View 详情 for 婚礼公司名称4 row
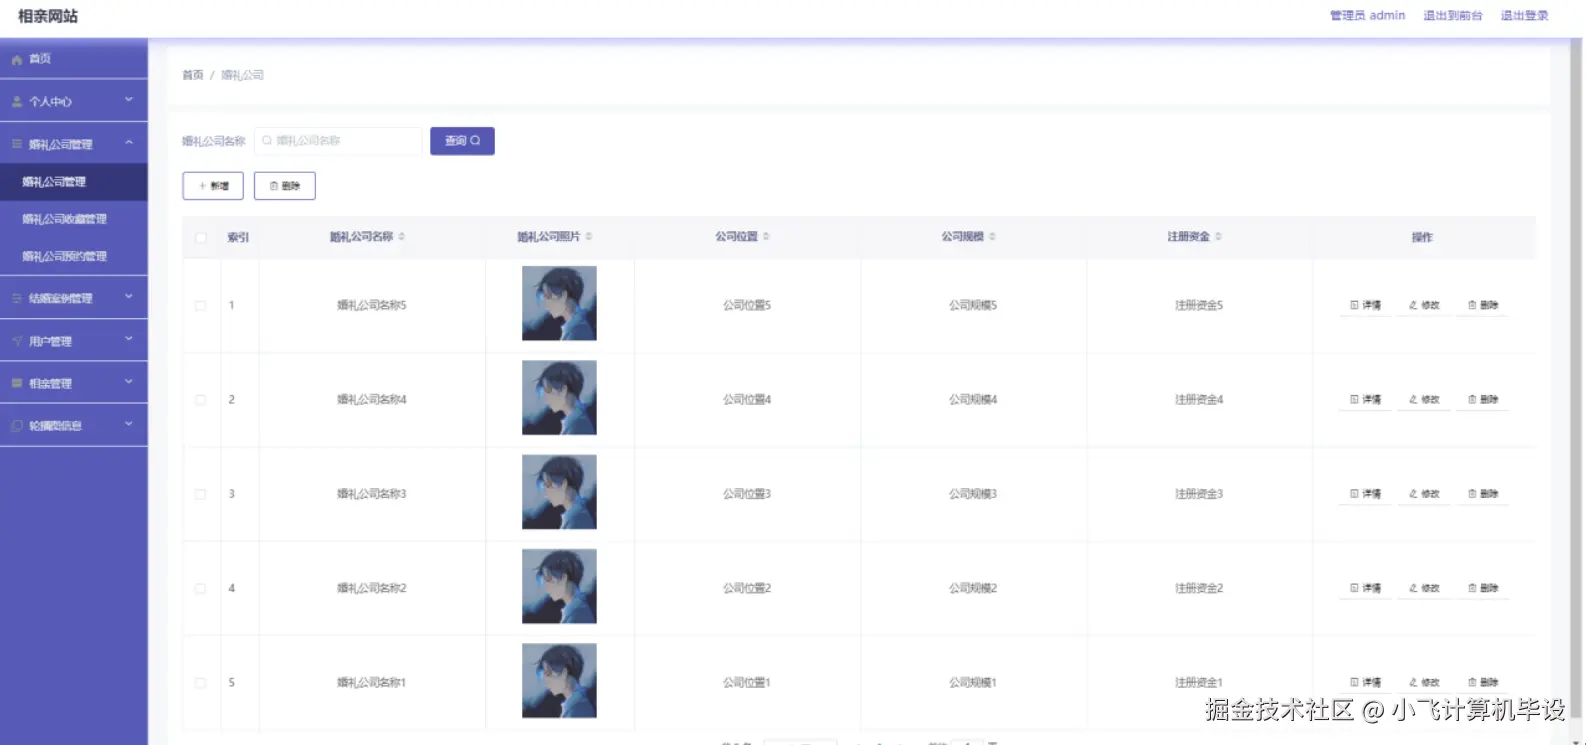 point(1365,399)
